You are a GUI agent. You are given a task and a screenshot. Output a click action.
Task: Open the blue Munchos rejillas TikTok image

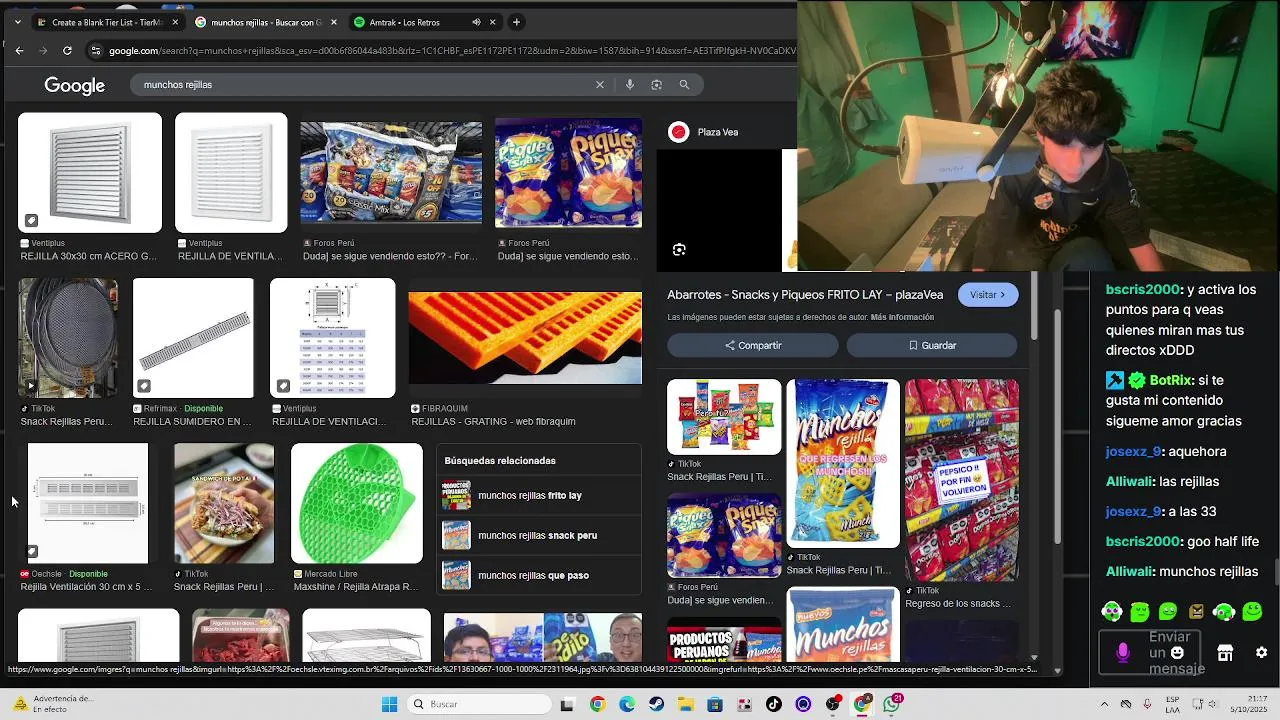tap(843, 462)
